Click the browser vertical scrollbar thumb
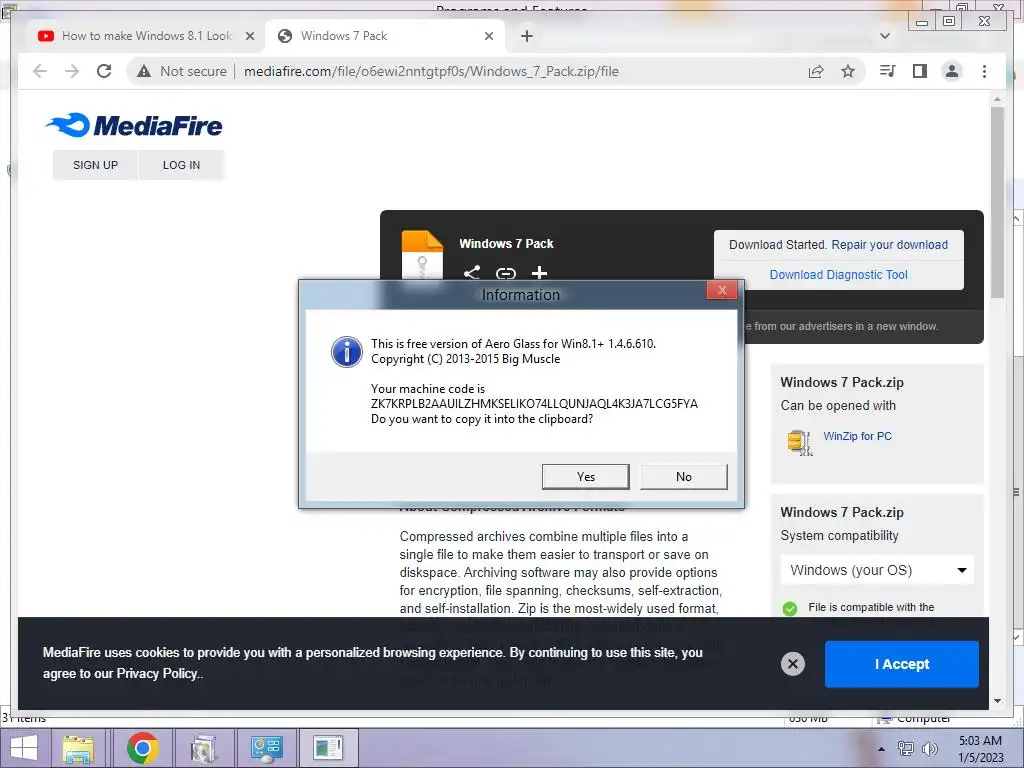Screen dimensions: 1024x768 (997, 202)
